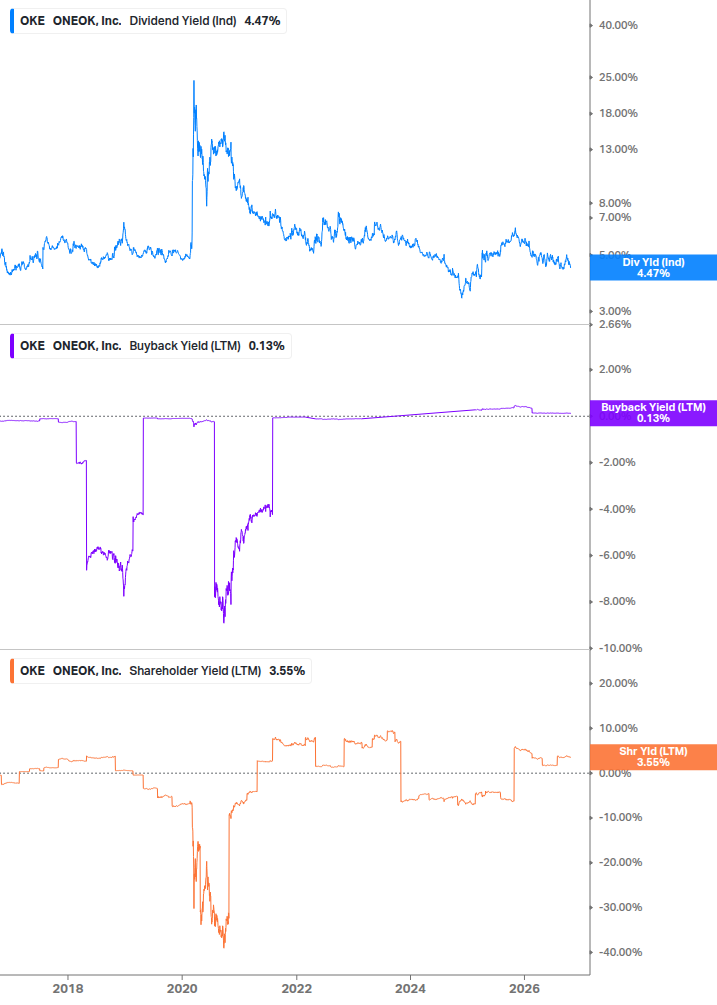The height and width of the screenshot is (1005, 717).
Task: Click the 13.00% label on the dividend axis
Action: click(618, 149)
